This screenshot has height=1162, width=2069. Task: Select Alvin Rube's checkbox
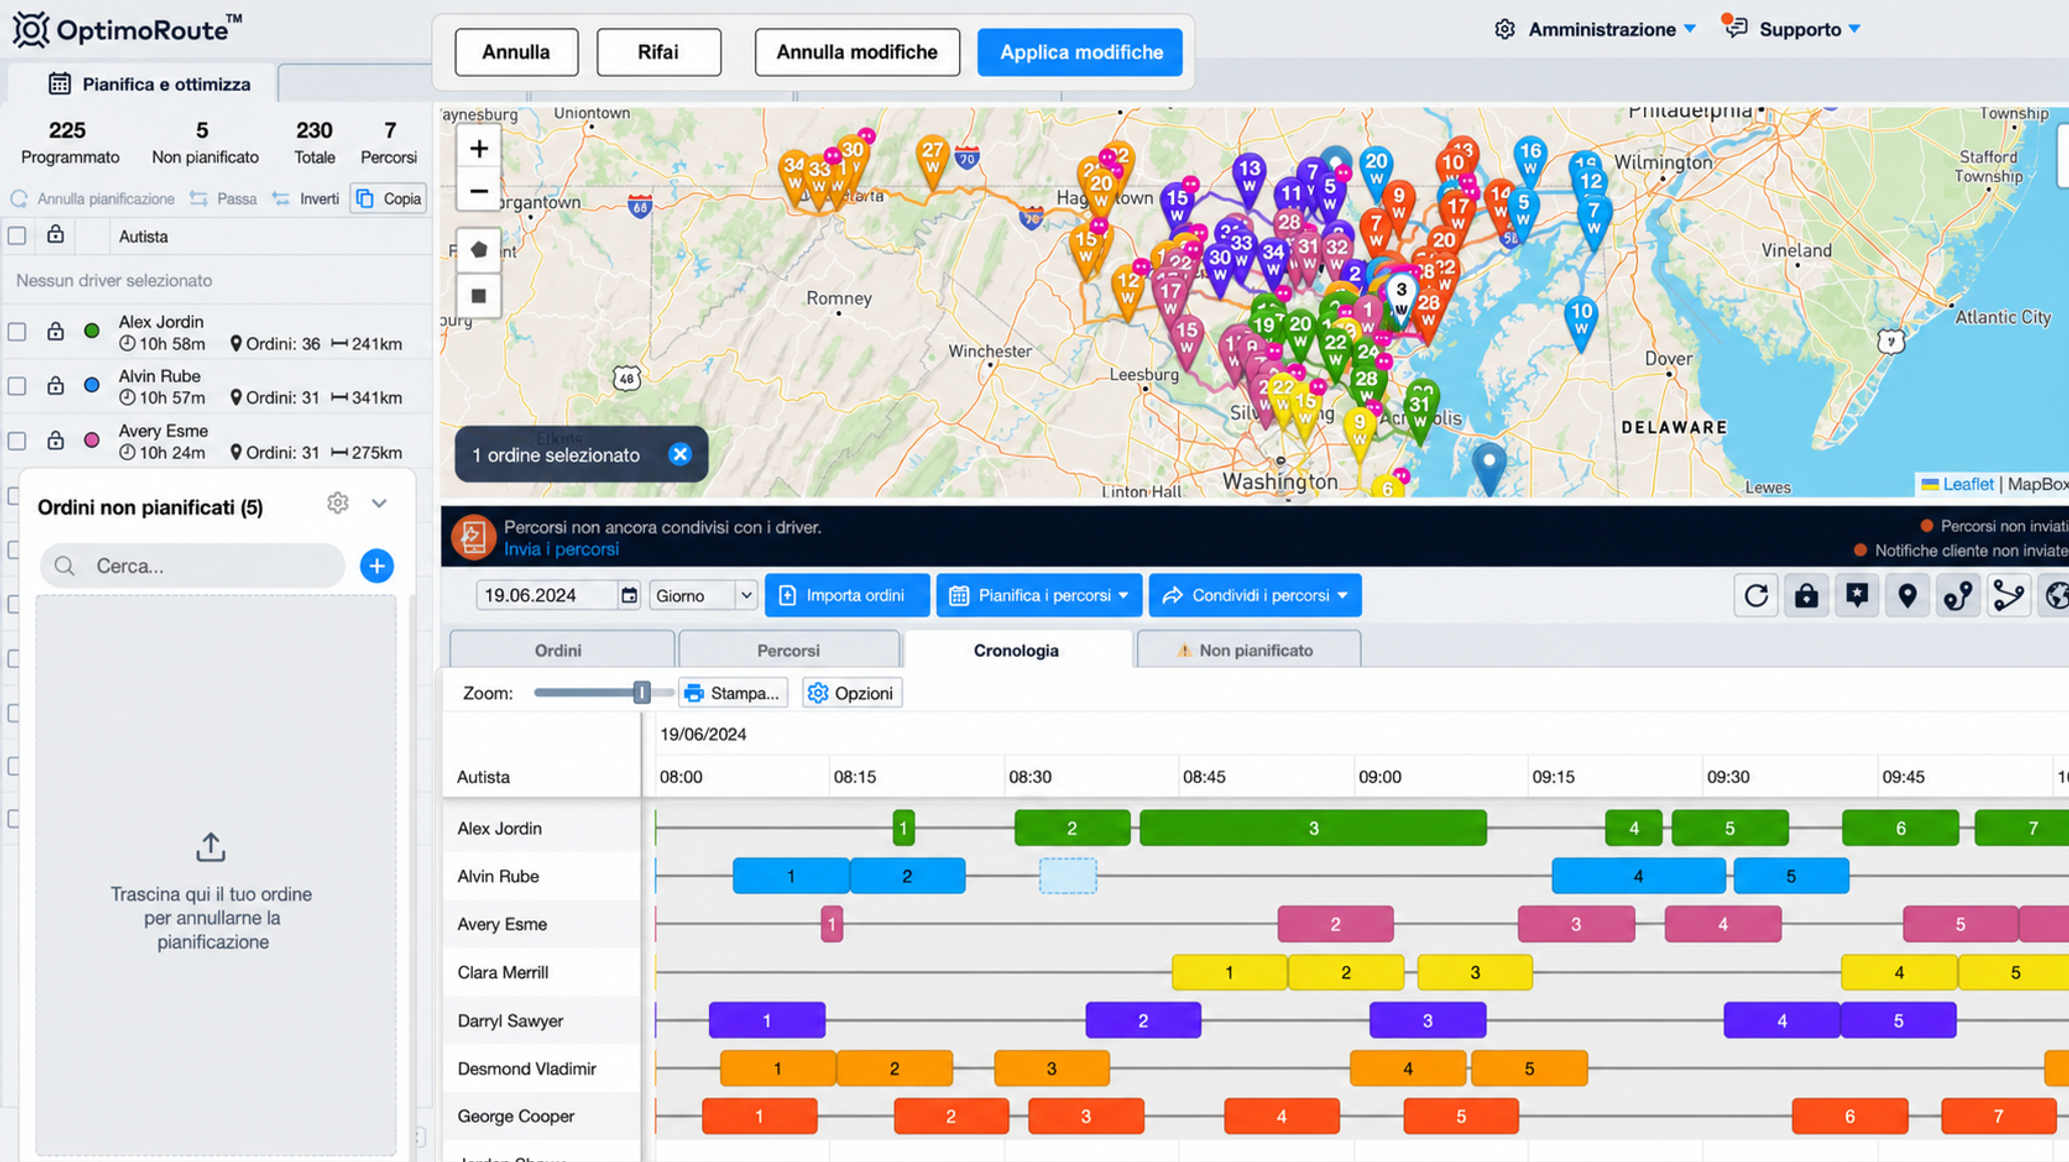17,386
